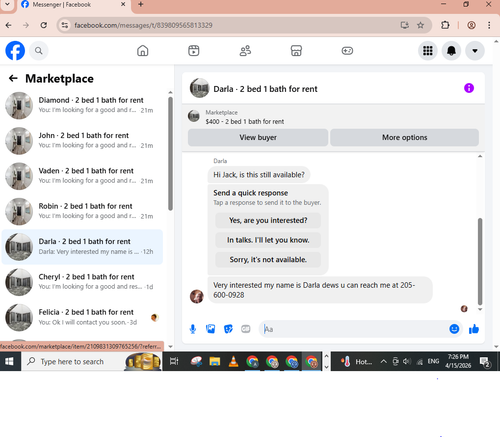Image resolution: width=500 pixels, height=437 pixels.
Task: Open Task View on the taskbar
Action: coord(174,361)
